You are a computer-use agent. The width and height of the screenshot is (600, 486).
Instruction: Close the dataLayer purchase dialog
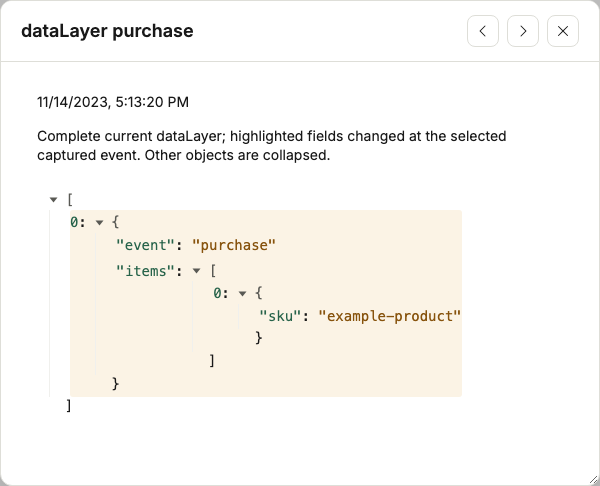pyautogui.click(x=563, y=31)
